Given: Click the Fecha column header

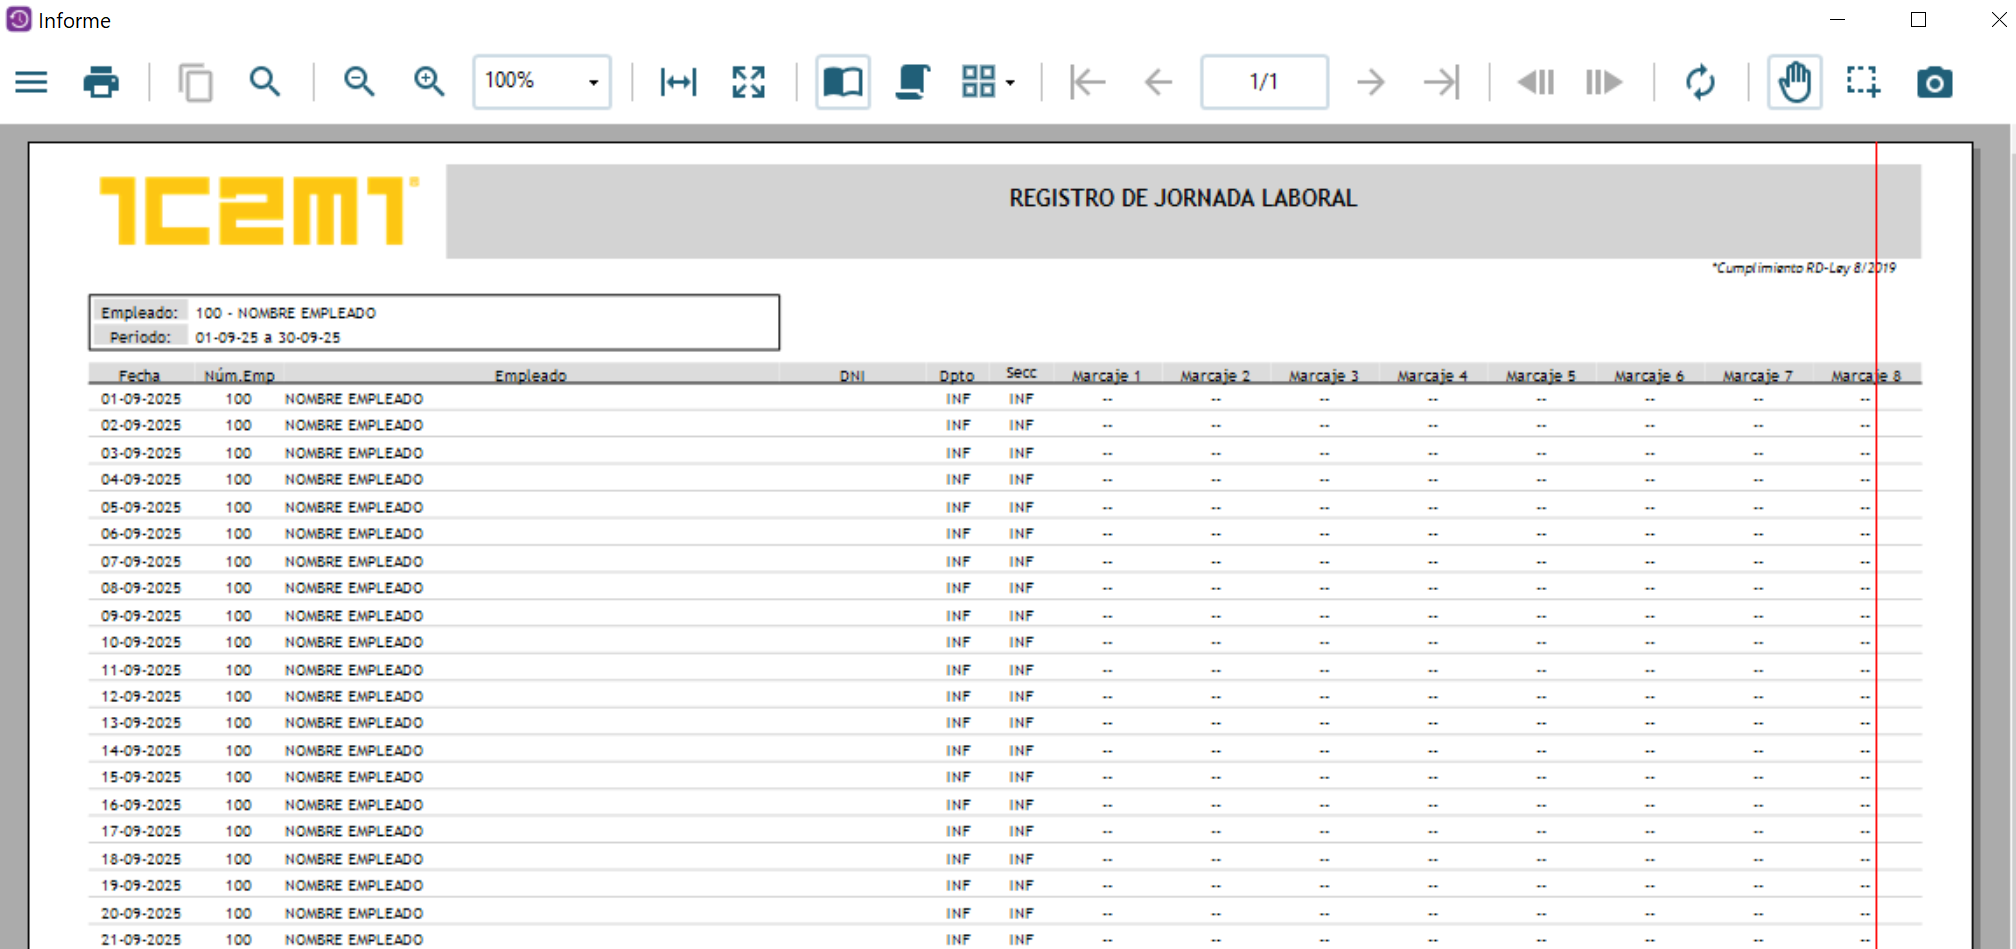Looking at the screenshot, I should [x=139, y=376].
